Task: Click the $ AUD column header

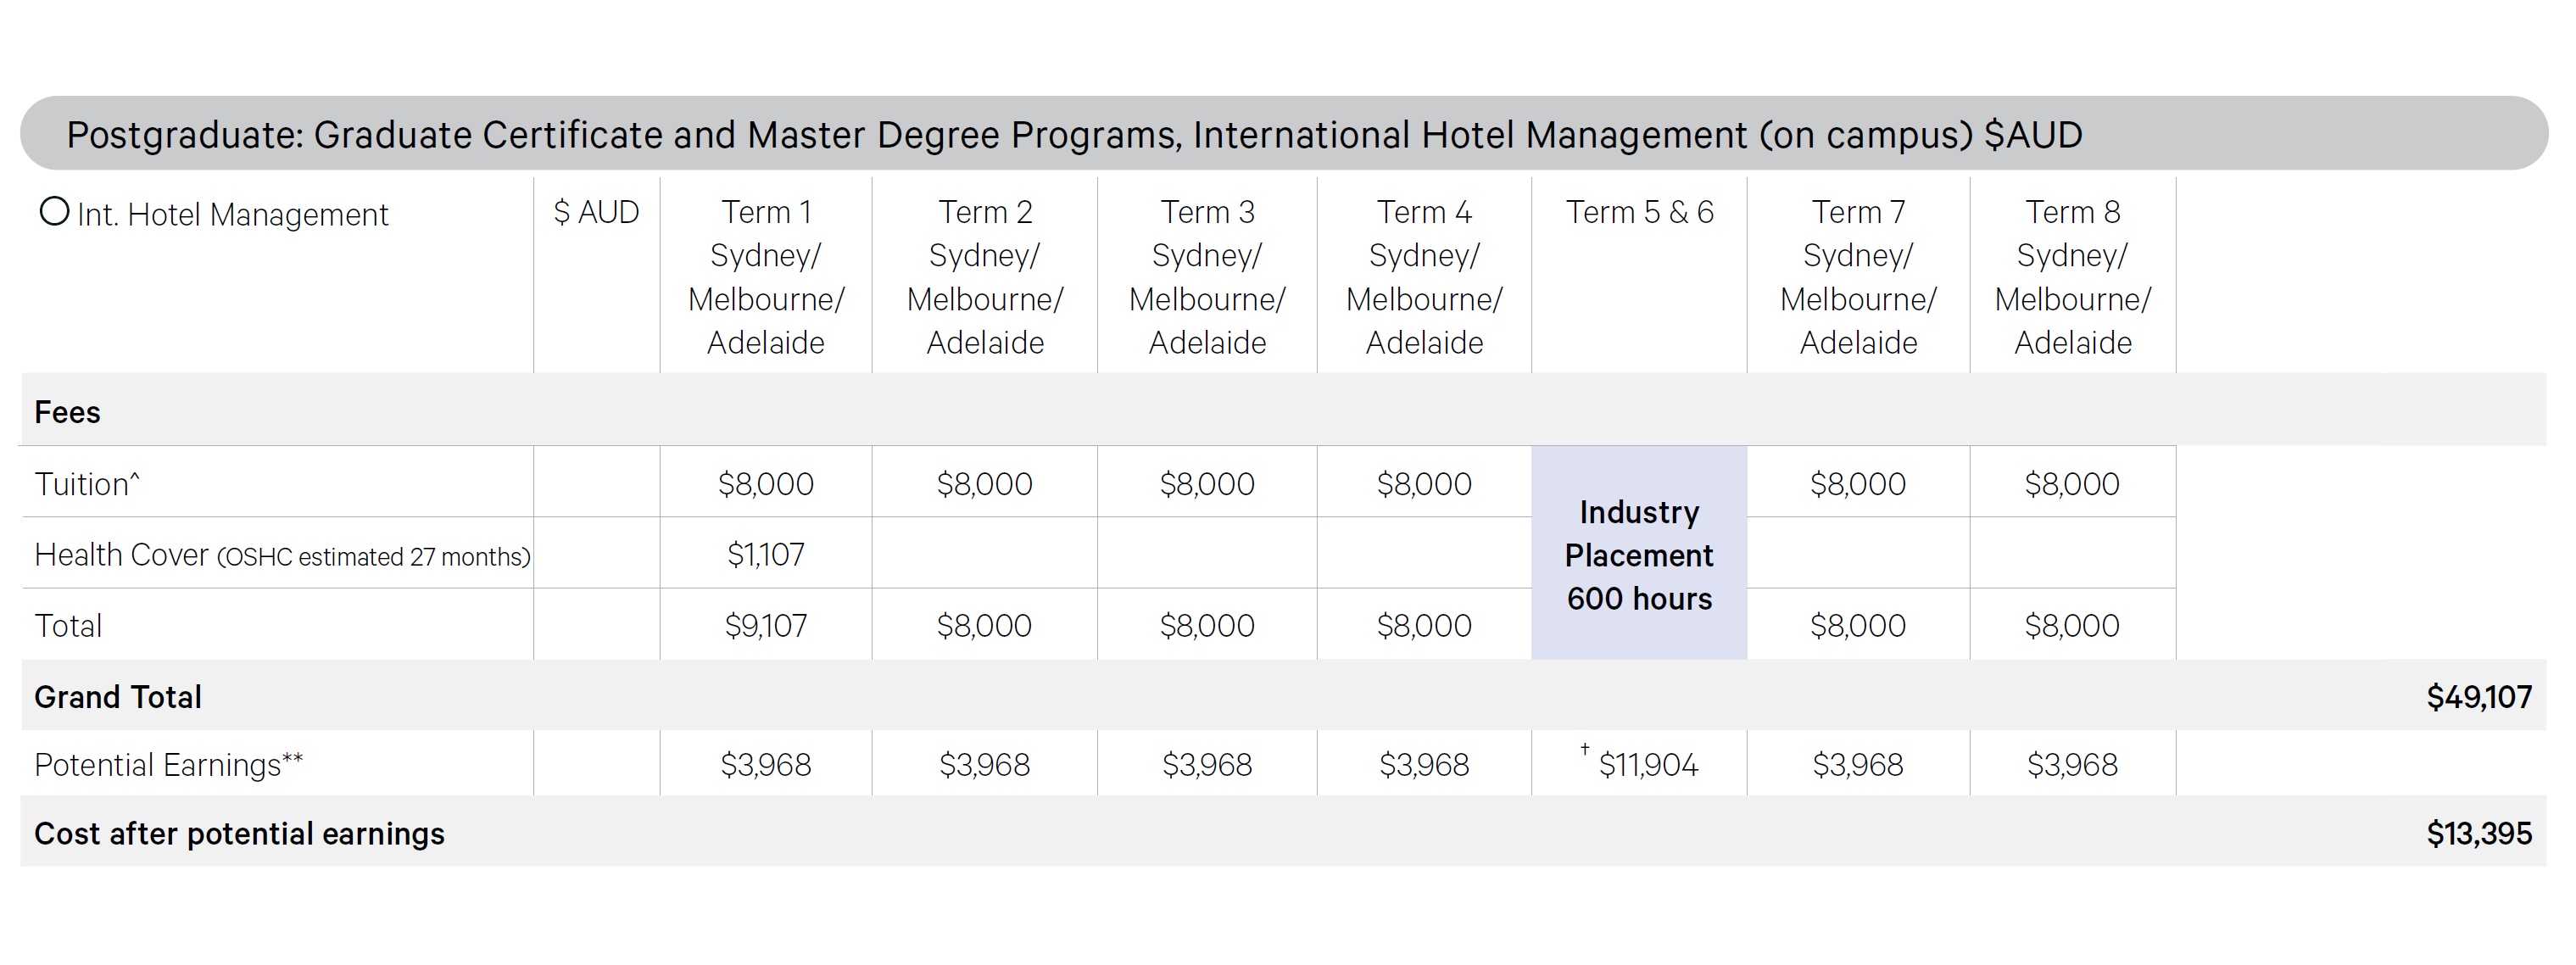Action: pyautogui.click(x=596, y=212)
